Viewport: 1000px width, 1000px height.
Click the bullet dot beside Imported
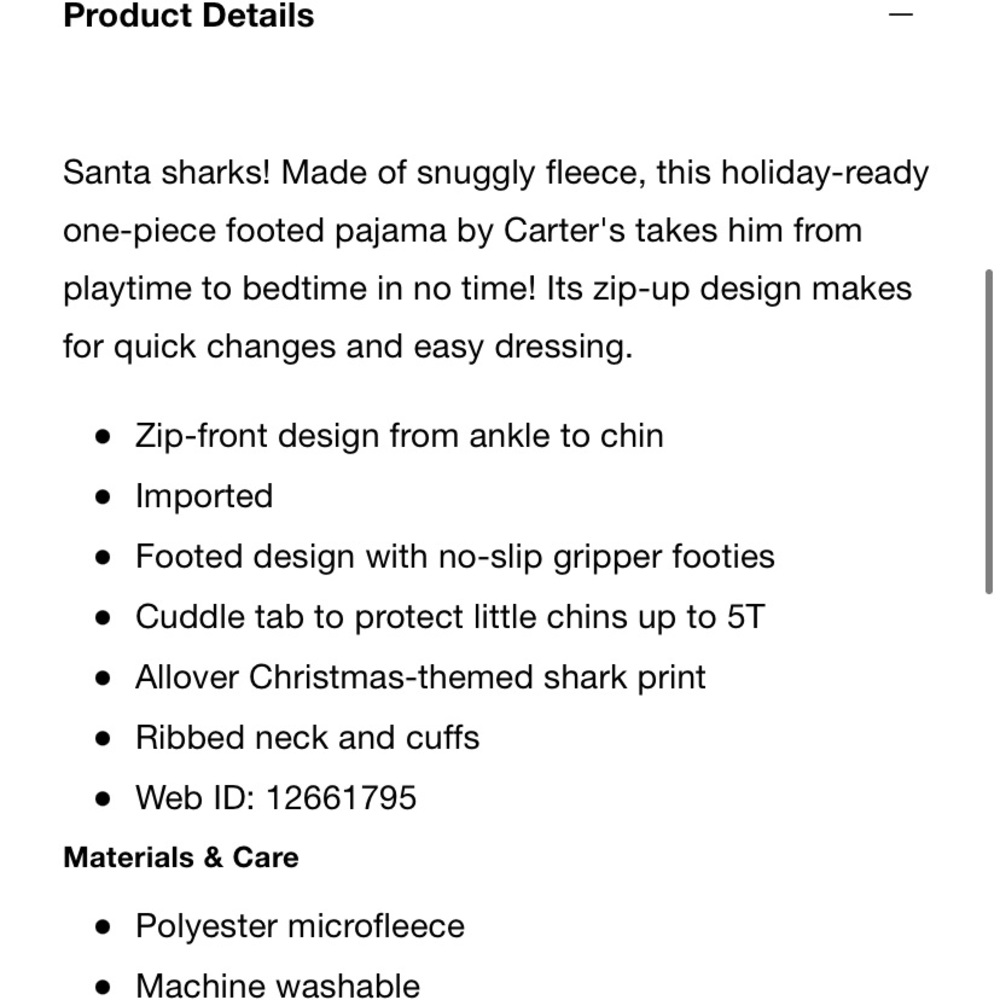[103, 497]
